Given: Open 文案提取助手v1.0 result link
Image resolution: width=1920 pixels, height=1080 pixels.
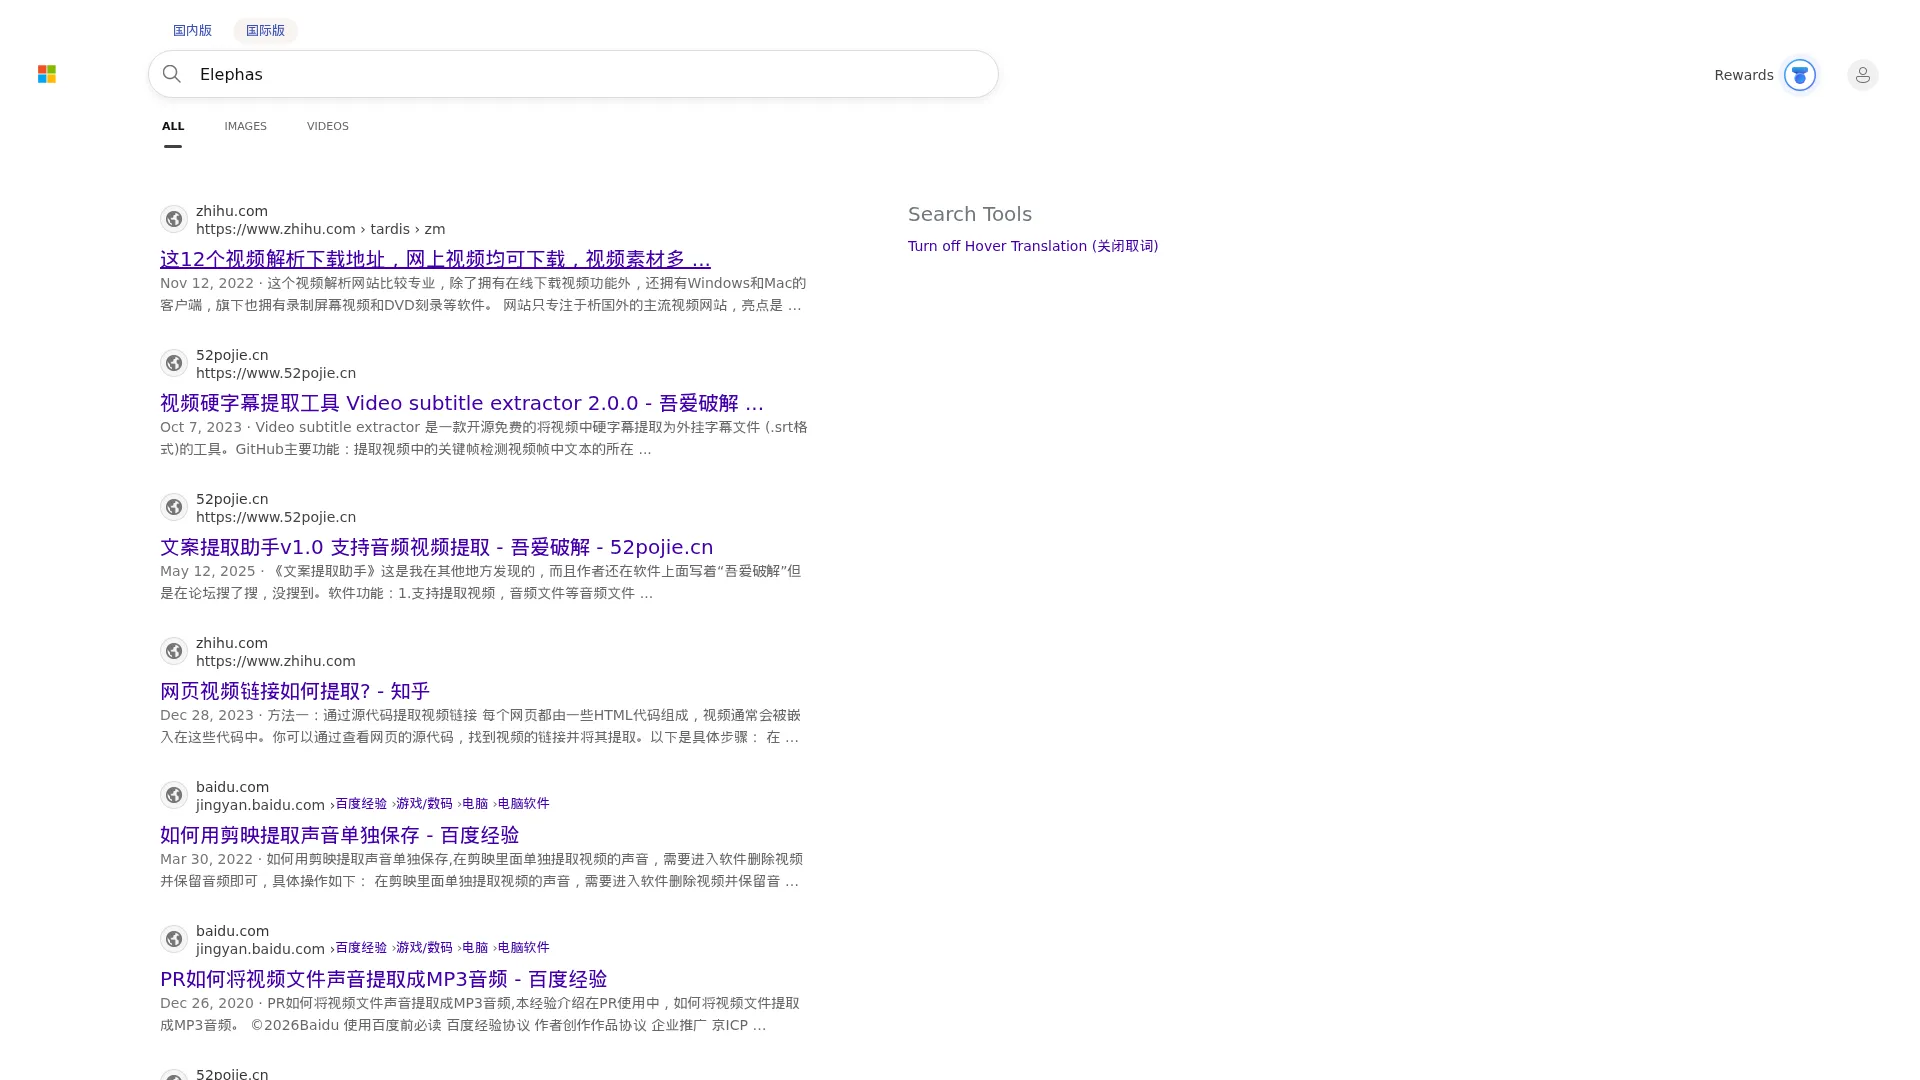Looking at the screenshot, I should [436, 547].
